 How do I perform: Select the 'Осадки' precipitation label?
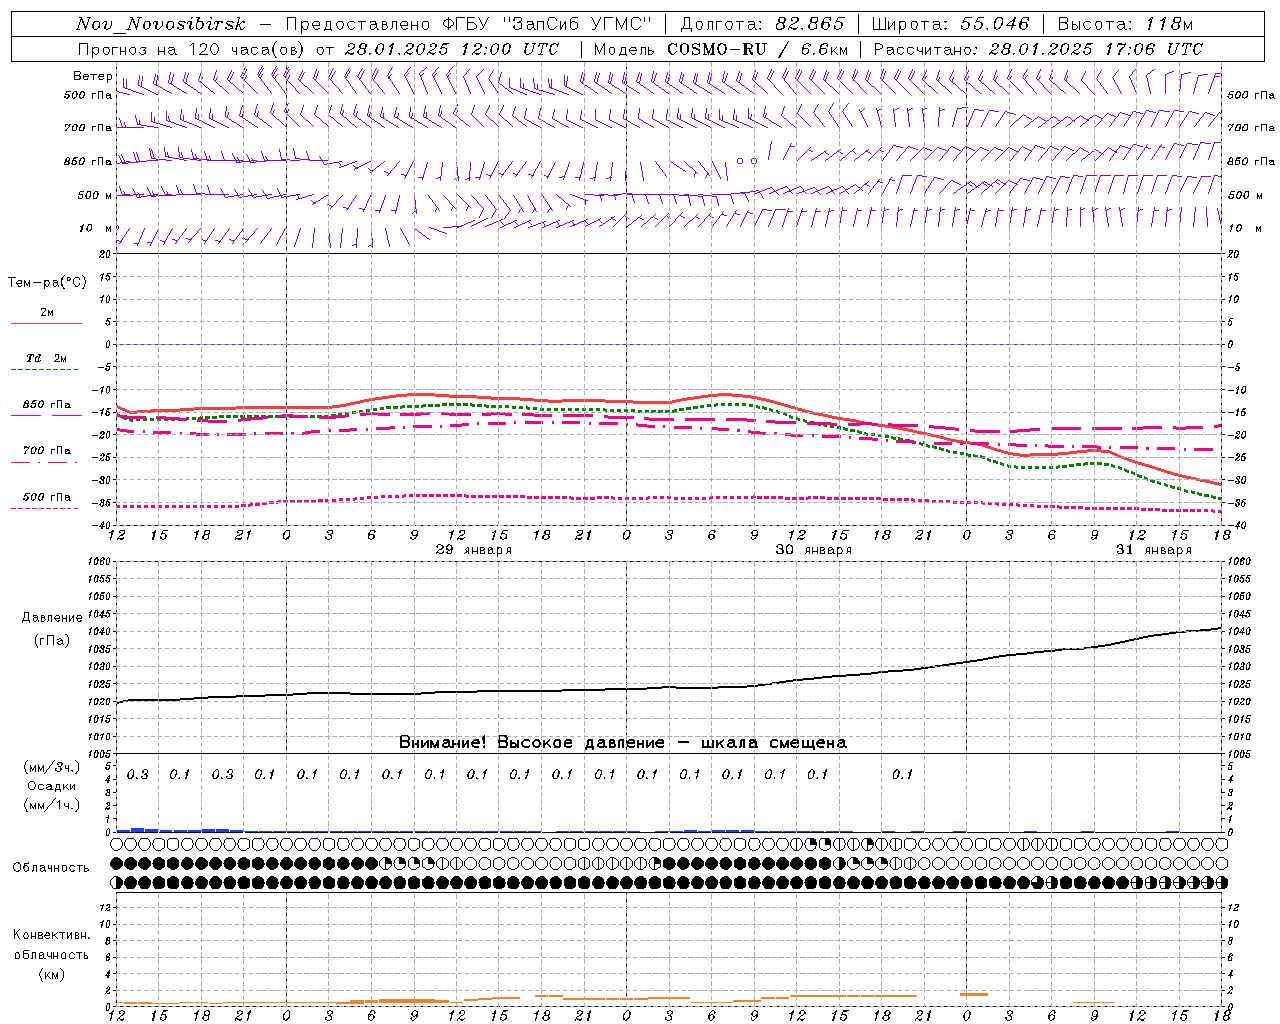pos(52,786)
